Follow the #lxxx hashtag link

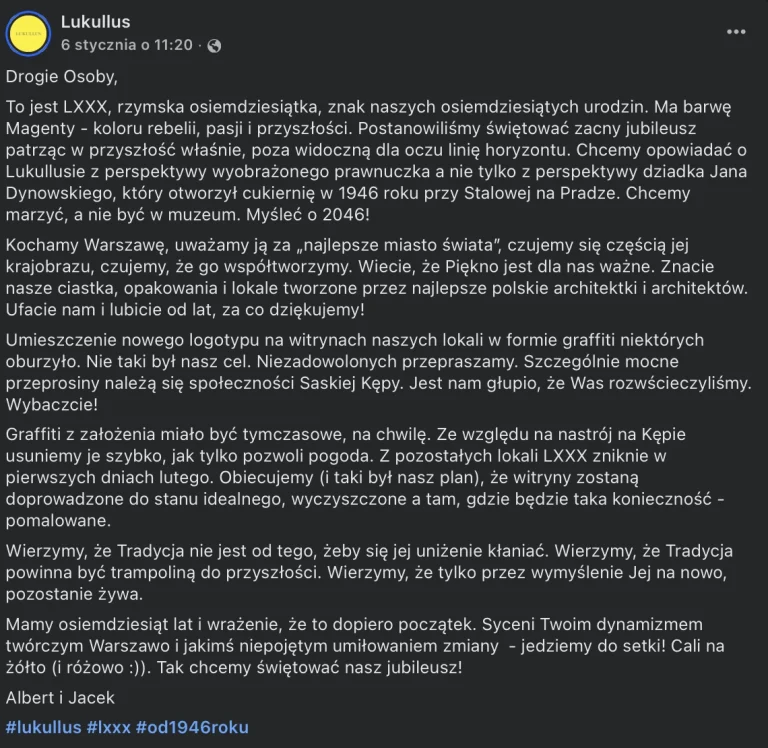pos(109,727)
